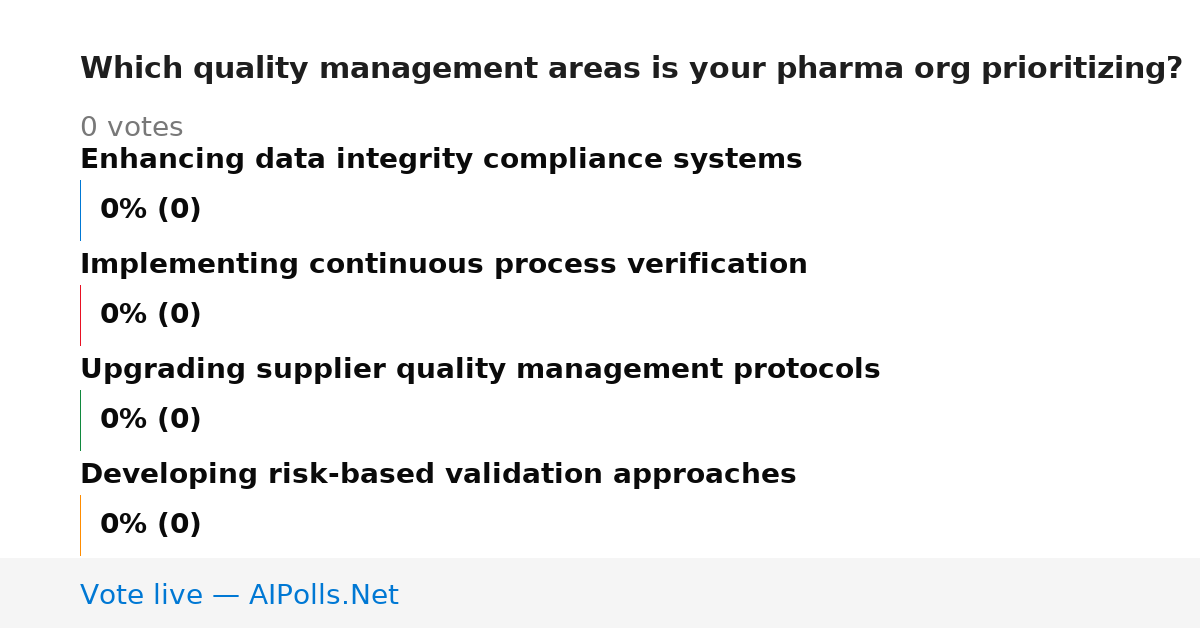This screenshot has width=1200, height=628.
Task: Click 0% (0) under supplier quality protocols
Action: pos(151,420)
